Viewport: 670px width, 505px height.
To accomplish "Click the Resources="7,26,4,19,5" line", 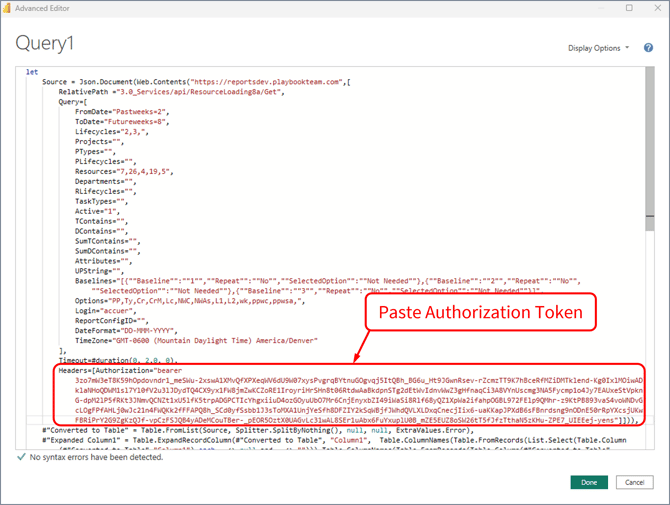I will pyautogui.click(x=124, y=171).
